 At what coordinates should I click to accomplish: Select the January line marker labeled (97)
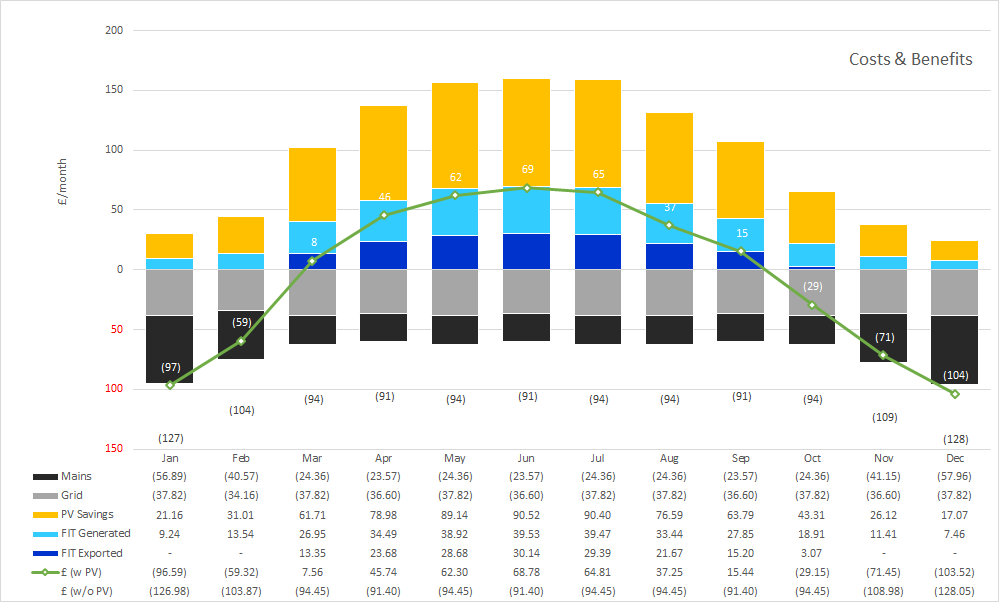click(x=170, y=385)
